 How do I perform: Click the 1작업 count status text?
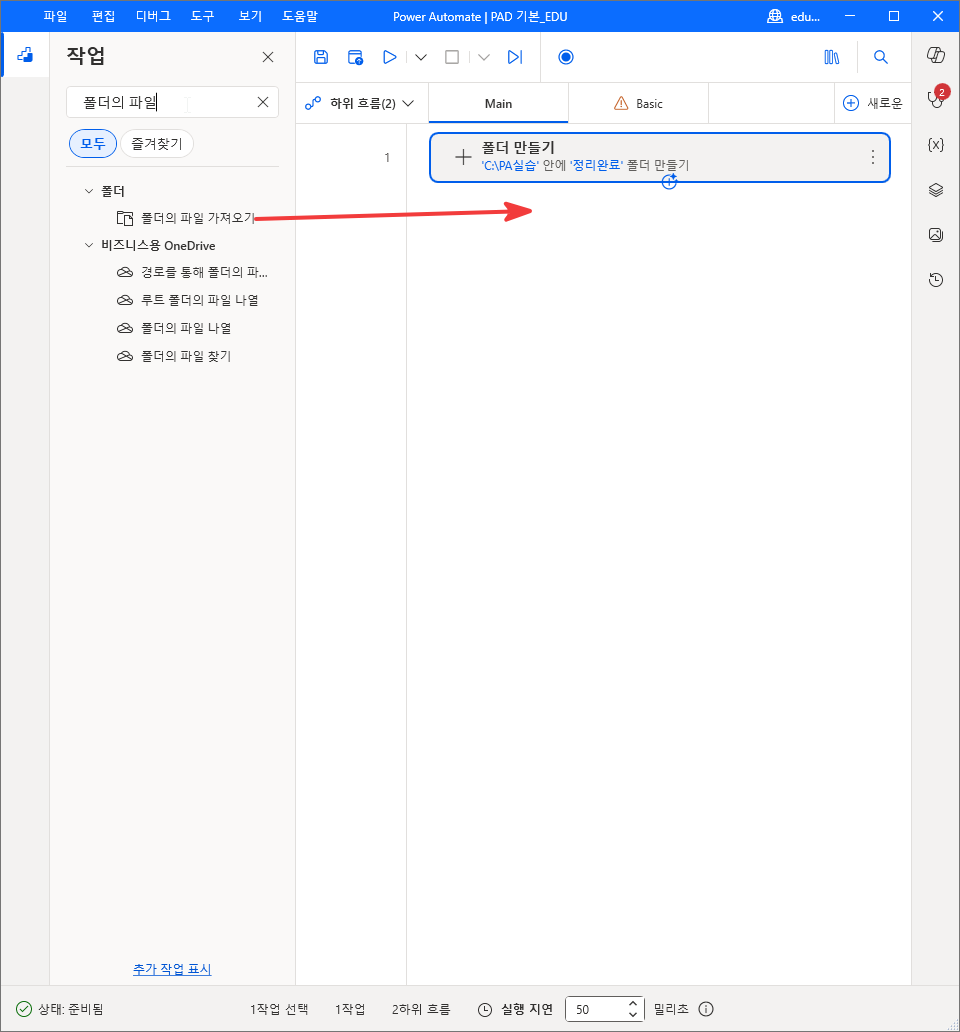tap(349, 1009)
